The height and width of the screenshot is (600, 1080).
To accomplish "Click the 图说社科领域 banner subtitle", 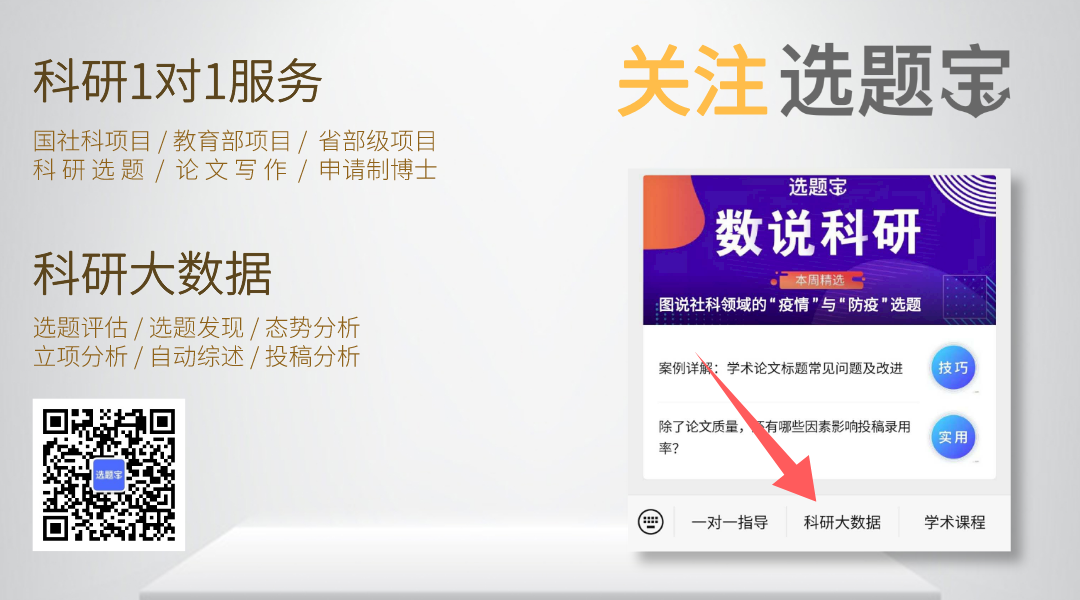I will click(x=790, y=304).
